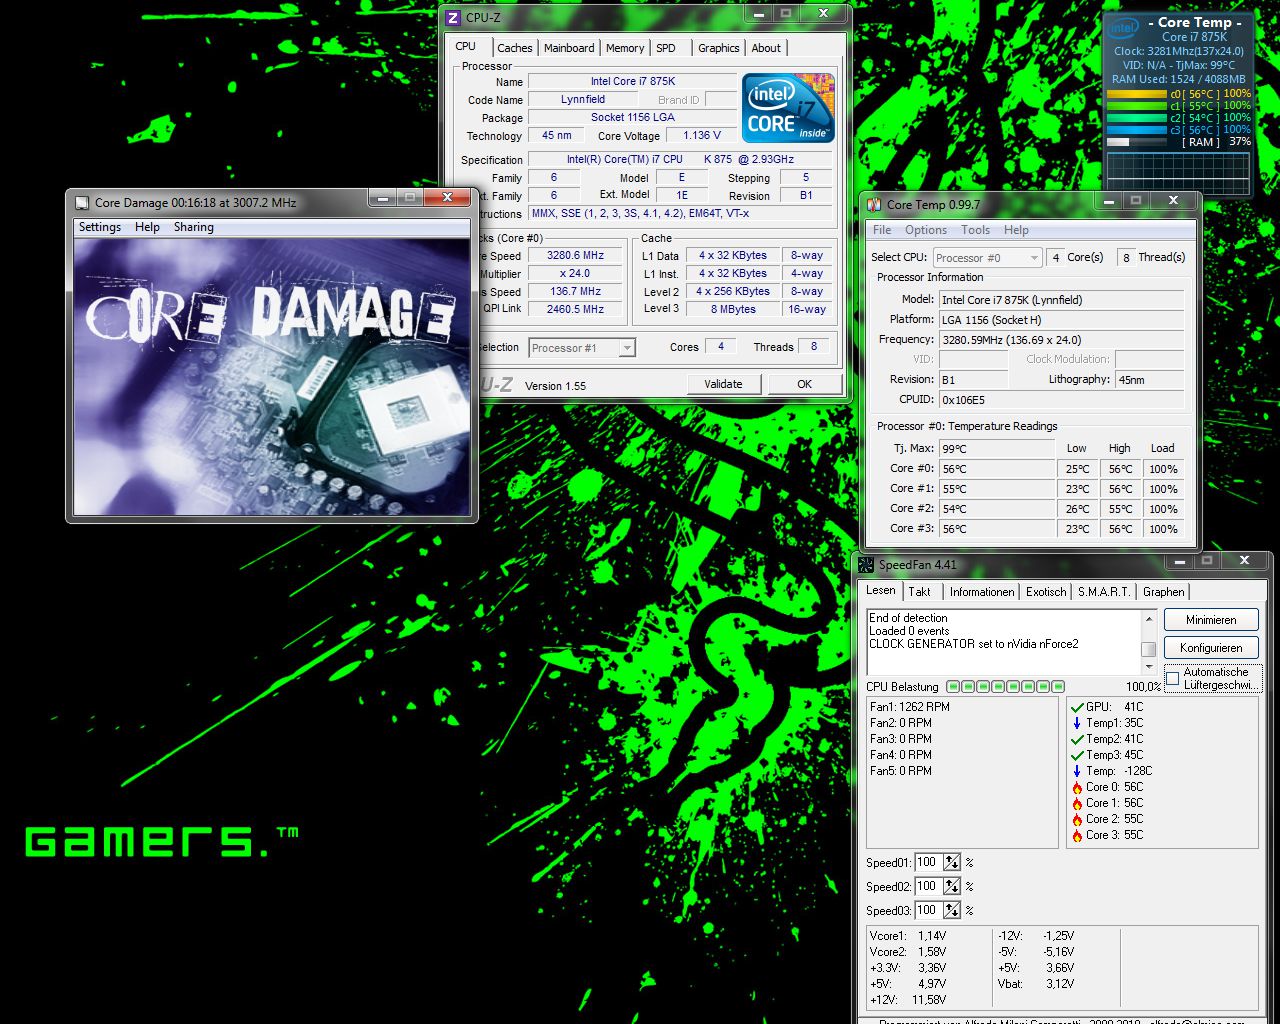Image resolution: width=1280 pixels, height=1024 pixels.
Task: Click the Core #0 56°C temperature field
Action: (997, 469)
